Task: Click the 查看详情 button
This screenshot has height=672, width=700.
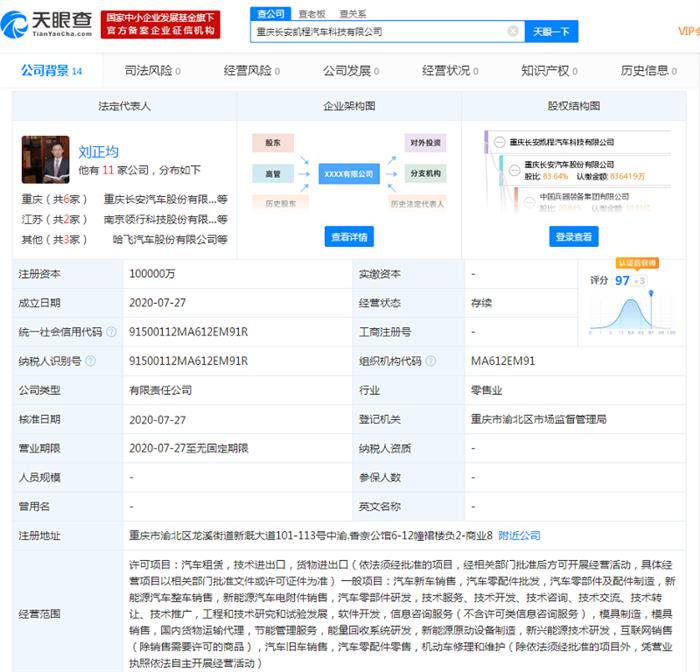Action: click(349, 237)
